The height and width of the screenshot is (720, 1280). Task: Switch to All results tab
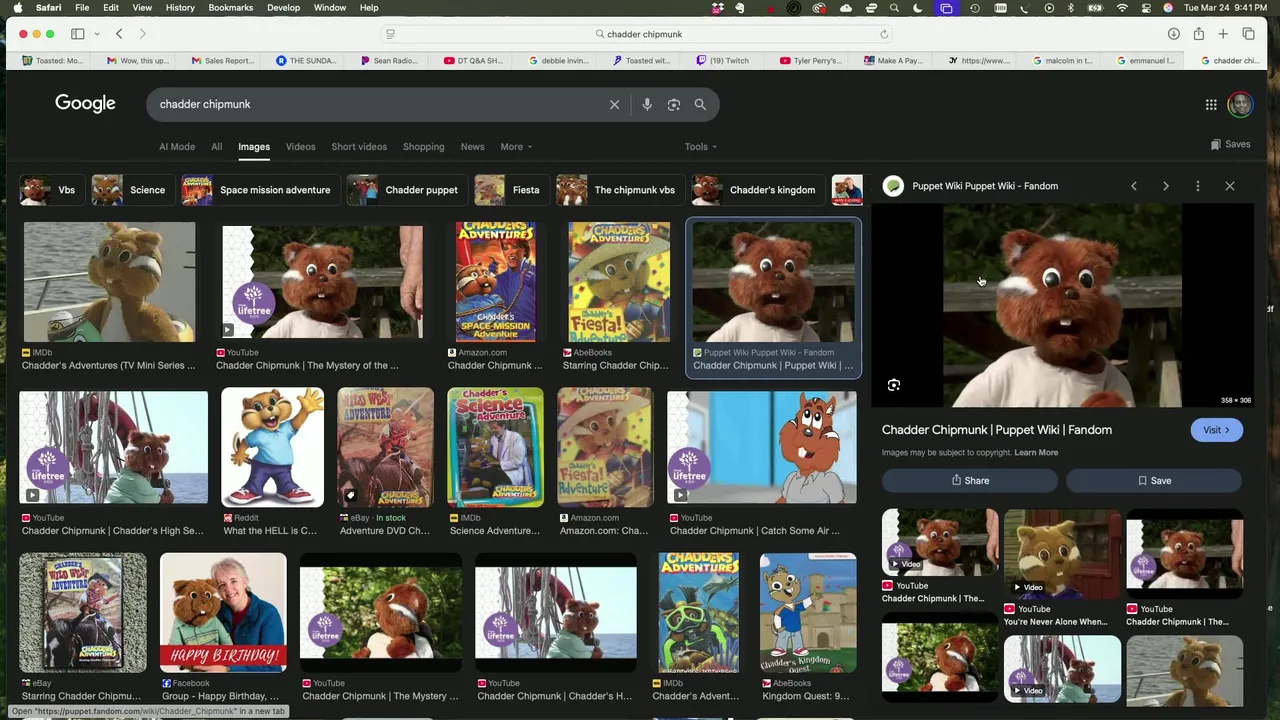click(x=216, y=147)
